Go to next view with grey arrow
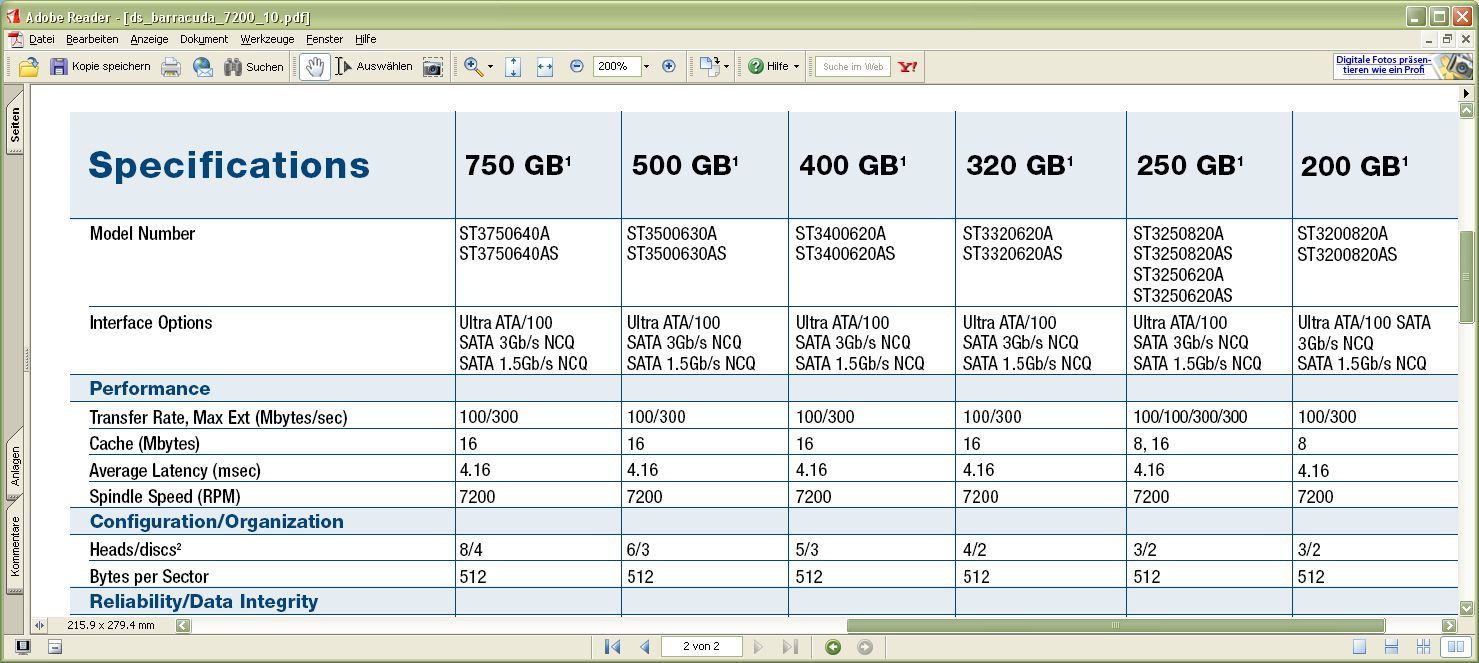1479x663 pixels. [865, 647]
